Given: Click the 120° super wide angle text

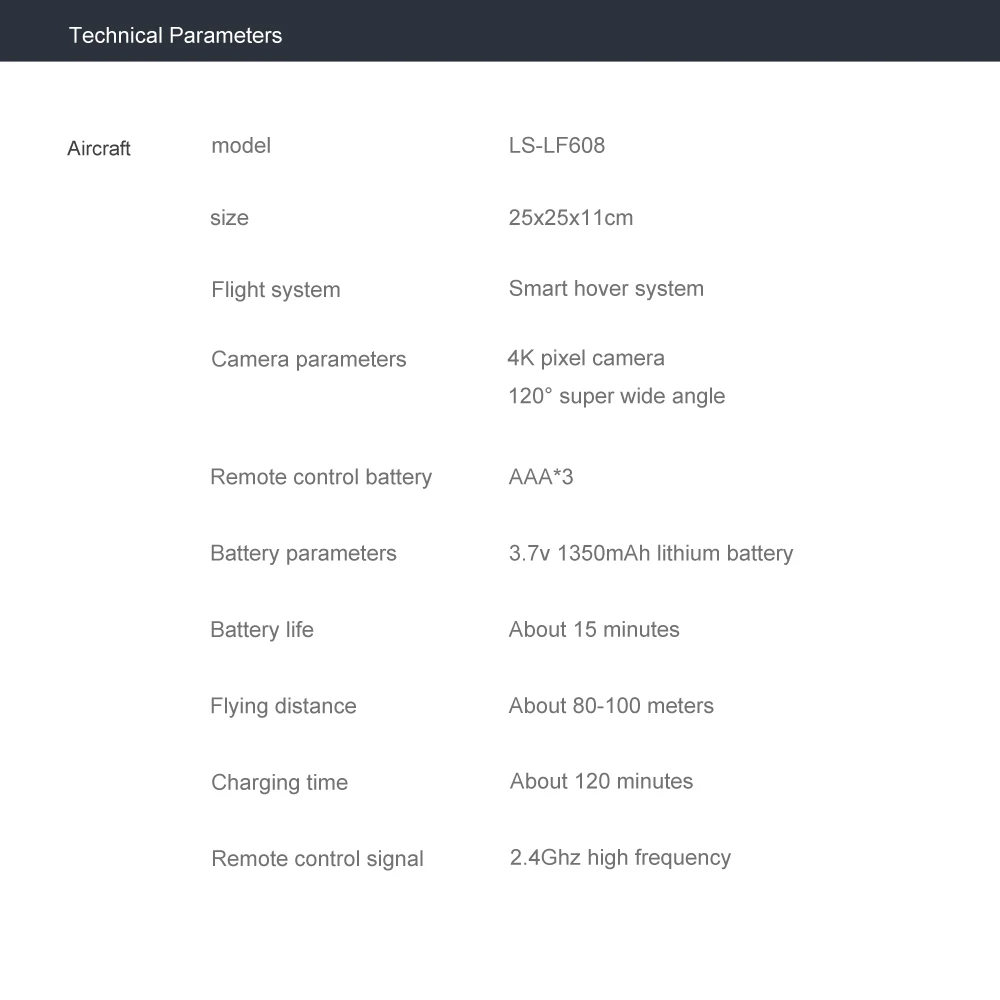Looking at the screenshot, I should click(x=616, y=396).
